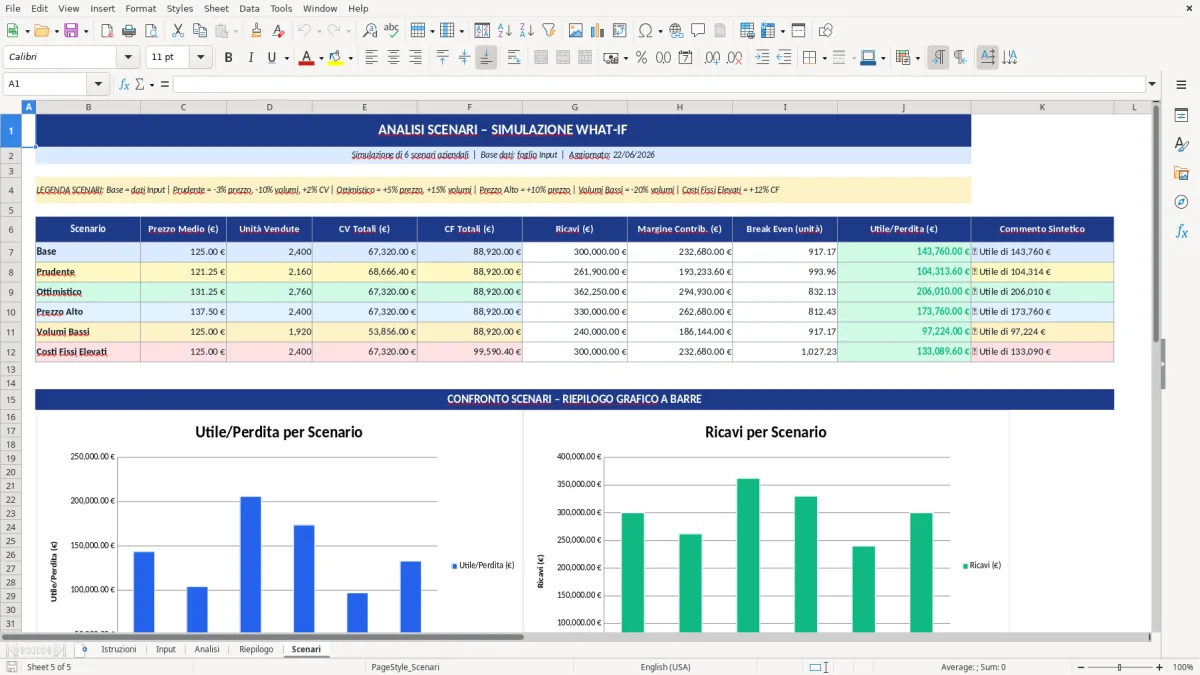Click Sort Ascending icon
Viewport: 1200px width, 675px height.
coord(505,31)
